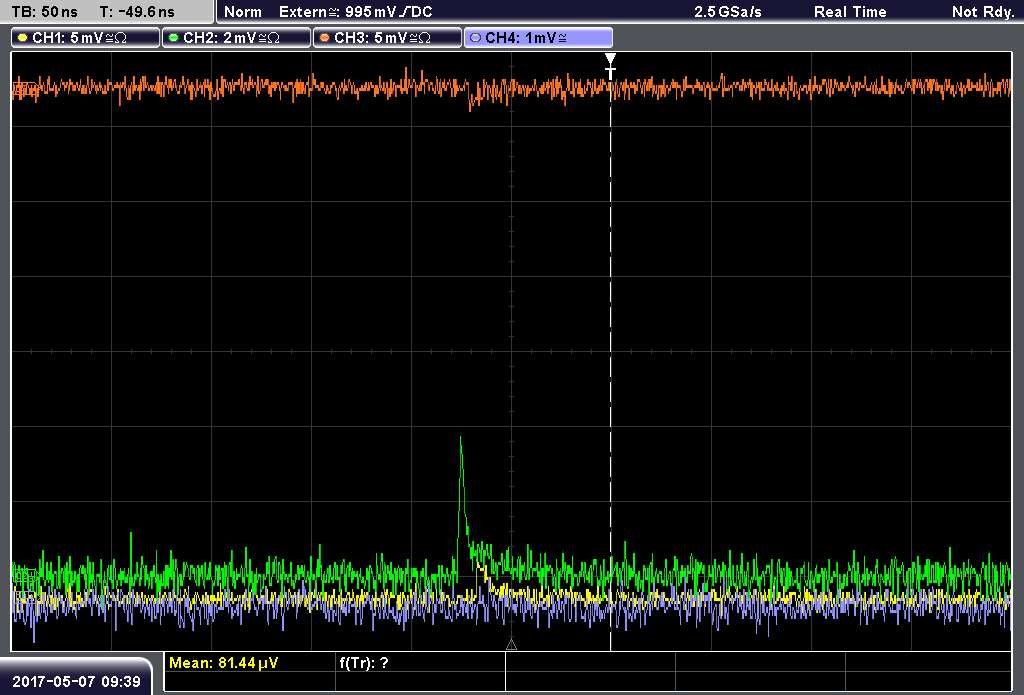Click the 2.5 GSa/s sample rate readout
Image resolution: width=1024 pixels, height=695 pixels.
[x=728, y=12]
